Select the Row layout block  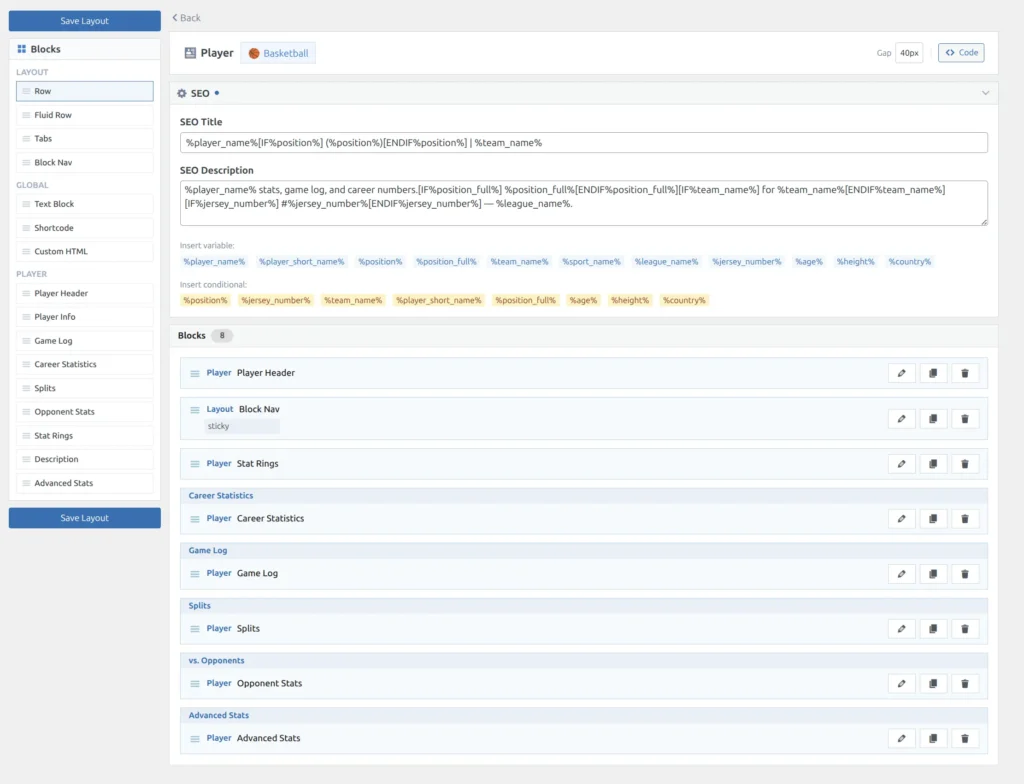85,91
